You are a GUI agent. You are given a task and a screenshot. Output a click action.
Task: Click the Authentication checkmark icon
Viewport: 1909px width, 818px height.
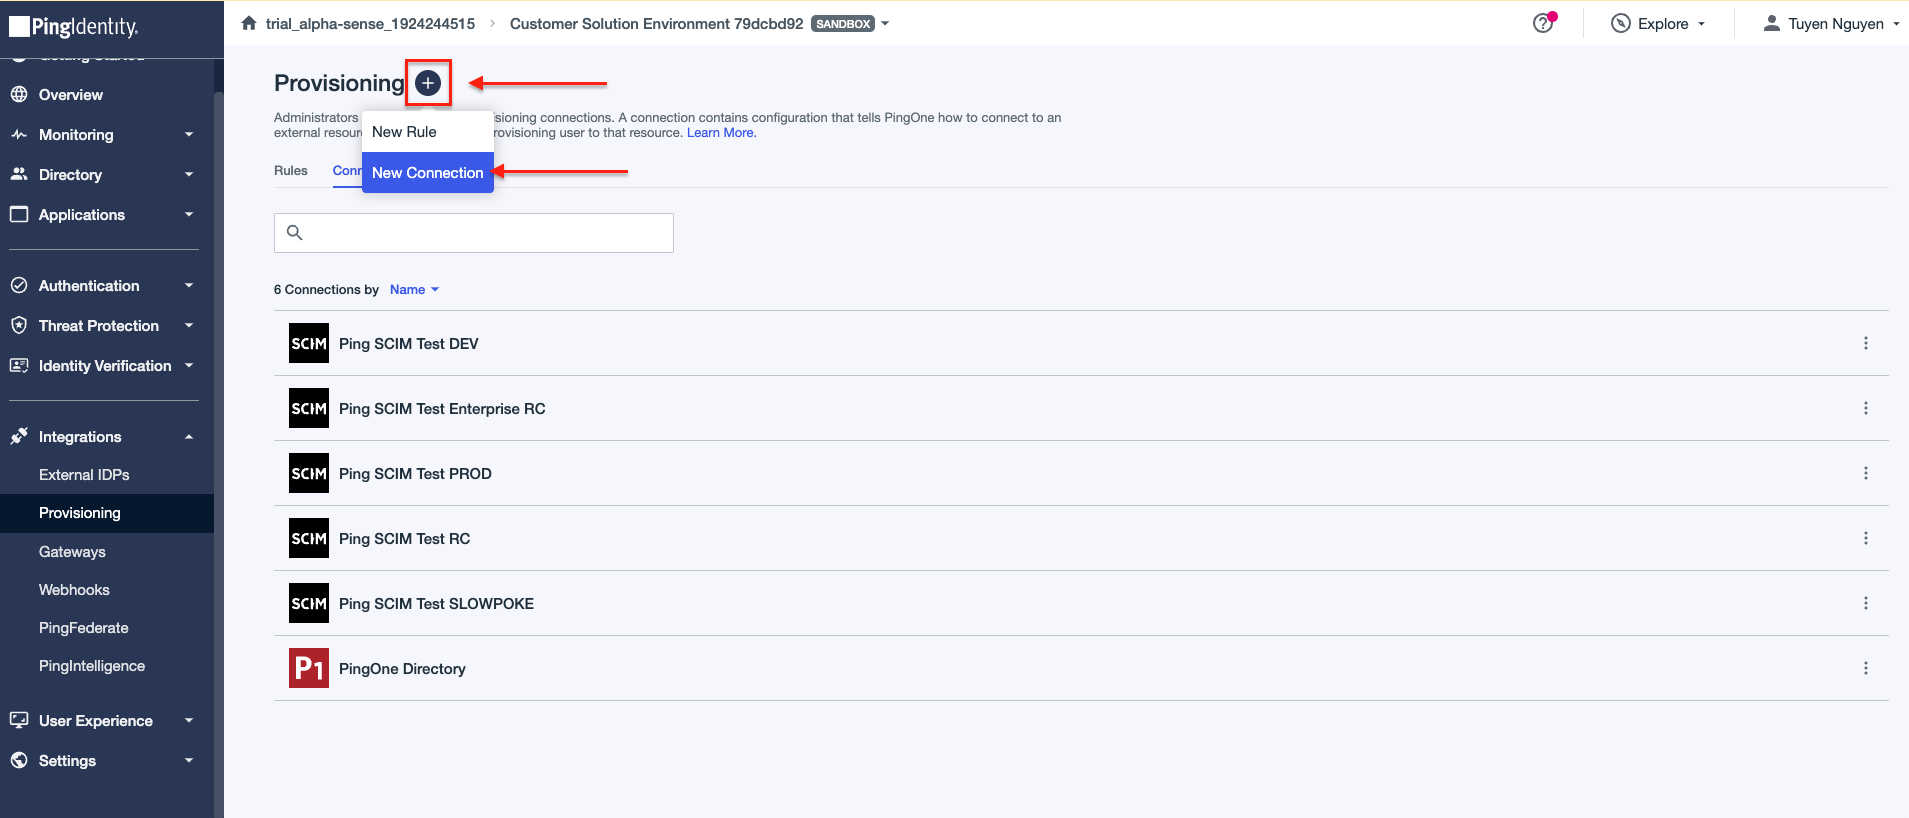pyautogui.click(x=19, y=285)
